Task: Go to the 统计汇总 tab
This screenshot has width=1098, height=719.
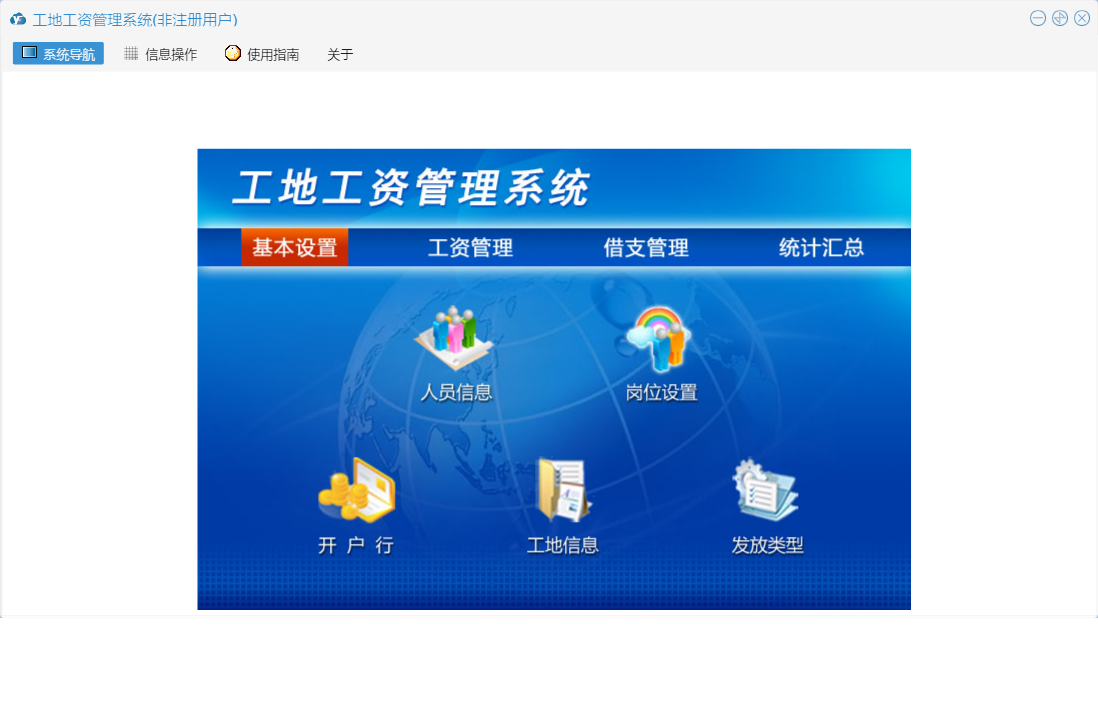Action: [x=821, y=248]
